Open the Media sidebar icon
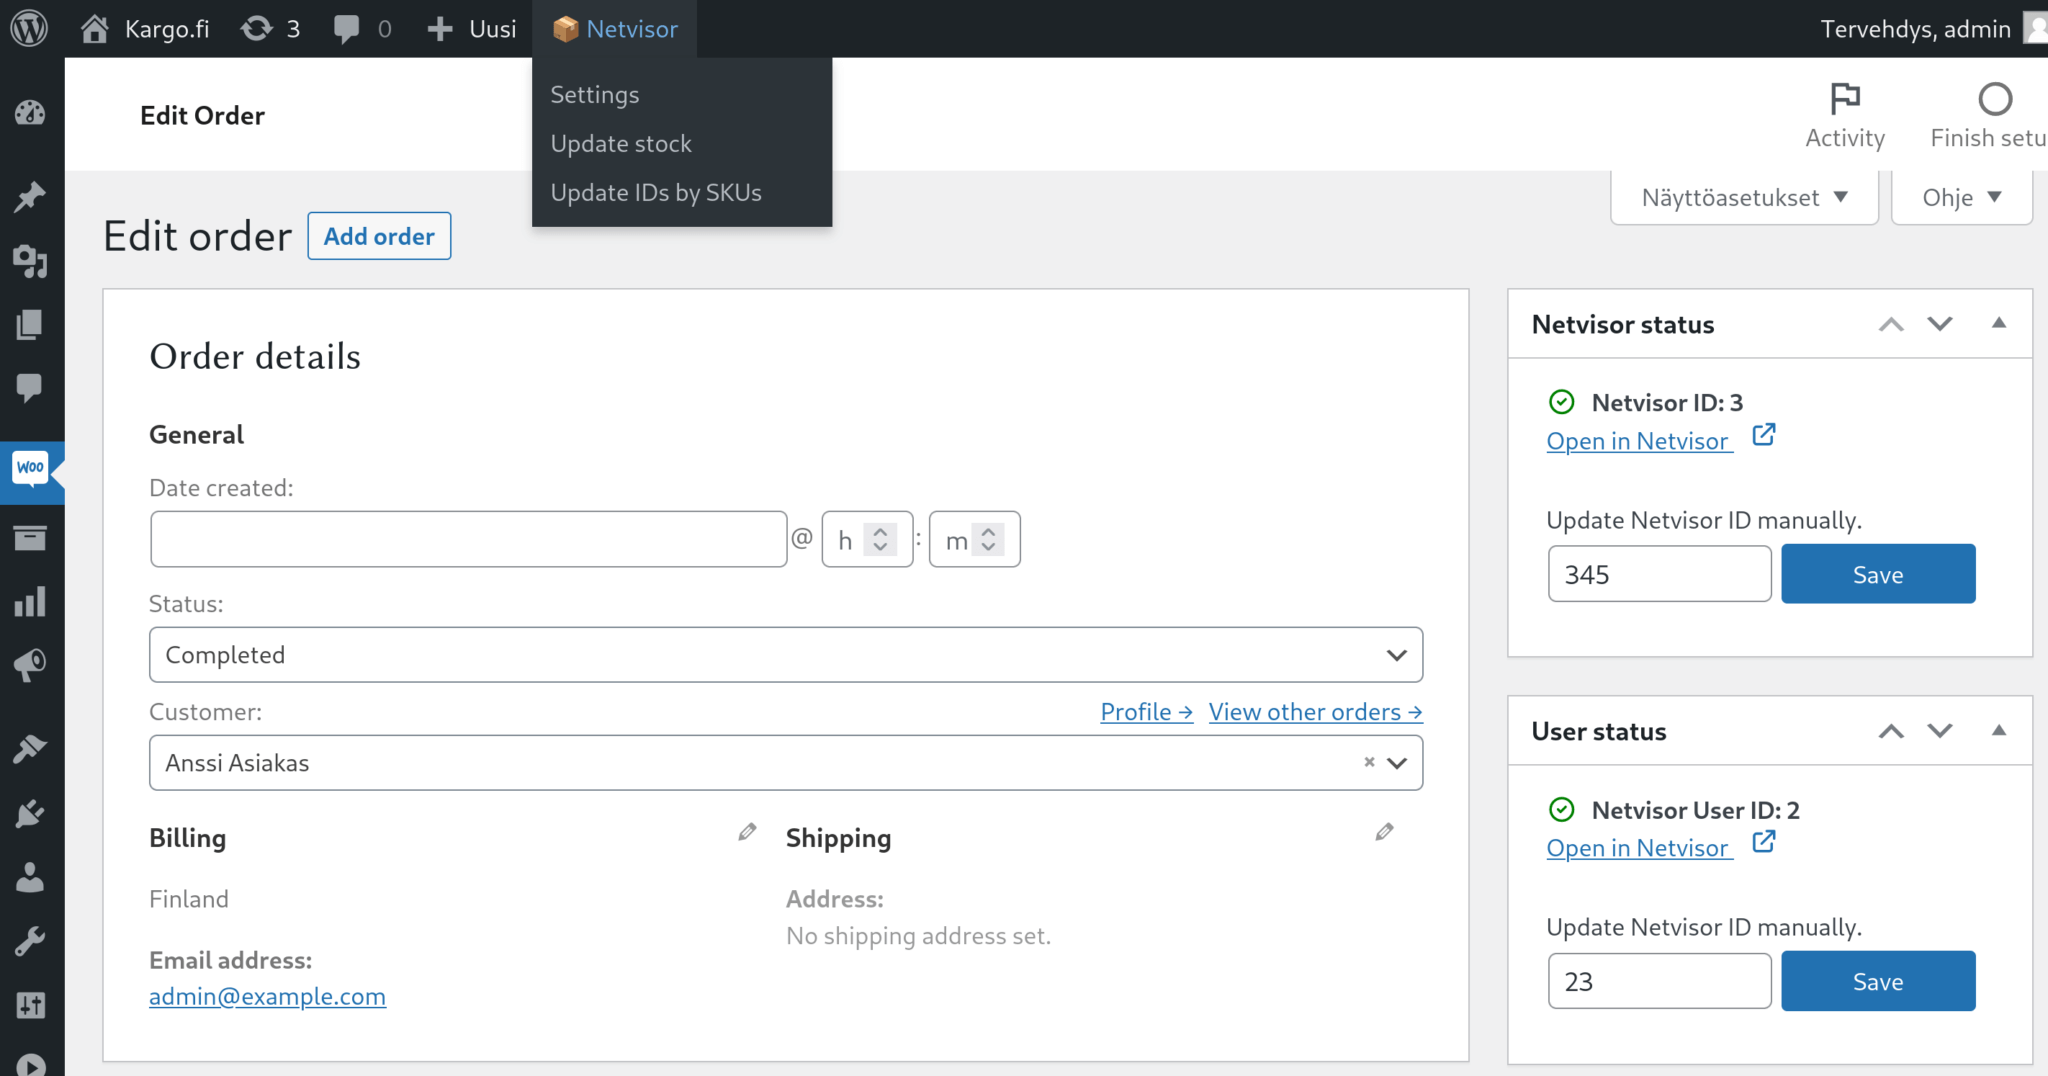The image size is (2048, 1076). [x=30, y=261]
